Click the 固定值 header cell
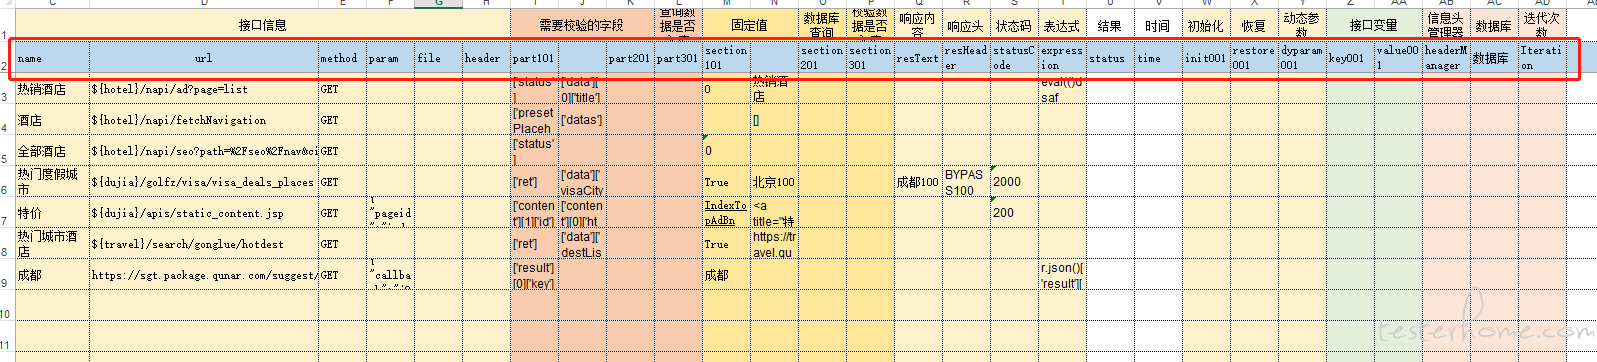 tap(750, 25)
